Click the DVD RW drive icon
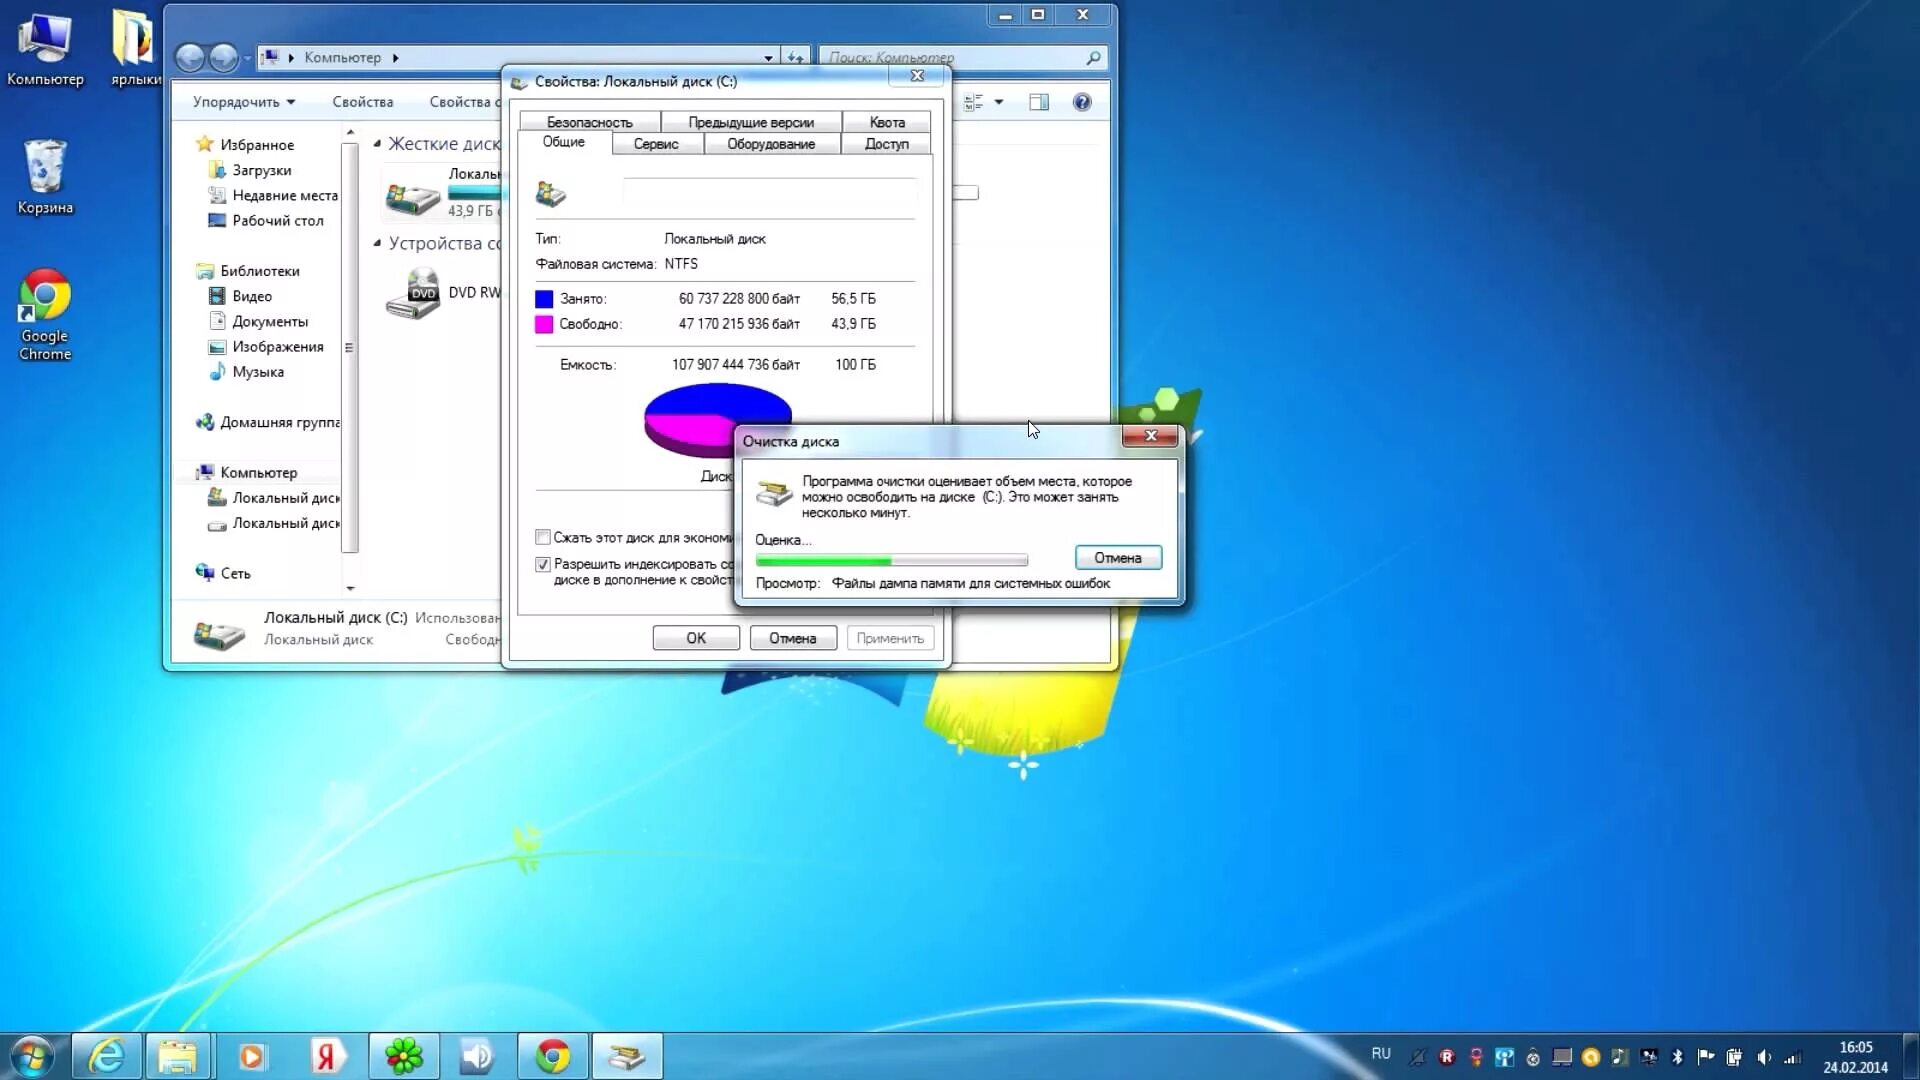 414,294
